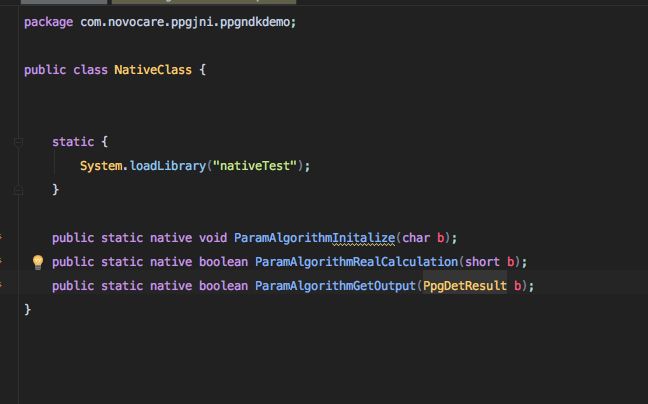
Task: Click the static keyword of the initializer block
Action: click(73, 142)
